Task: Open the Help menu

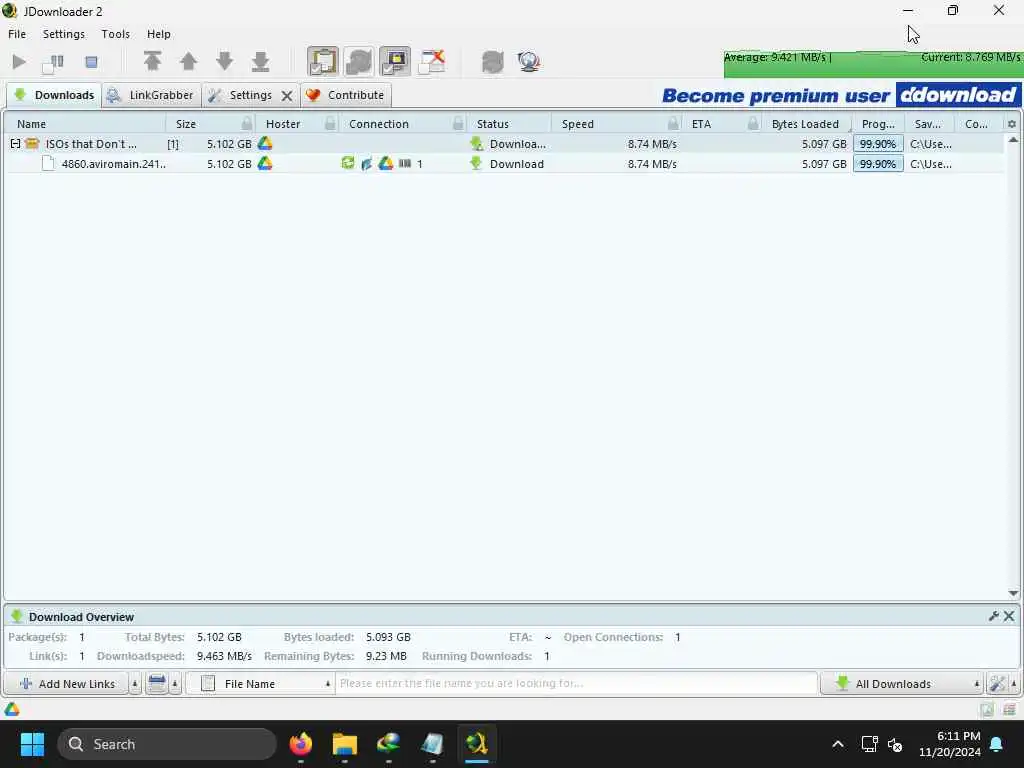Action: point(159,34)
